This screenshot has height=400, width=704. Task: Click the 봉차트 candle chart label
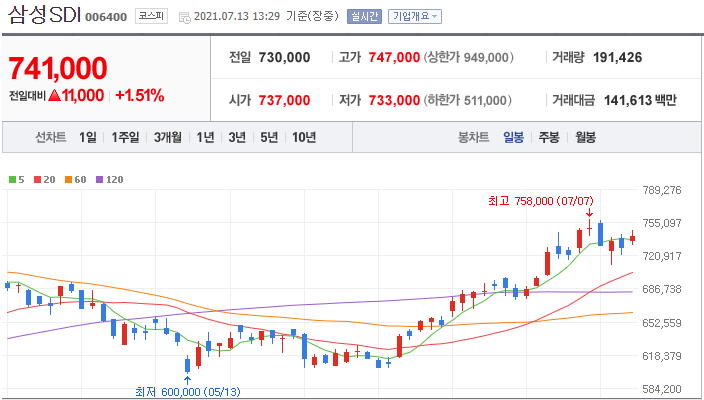[x=473, y=137]
